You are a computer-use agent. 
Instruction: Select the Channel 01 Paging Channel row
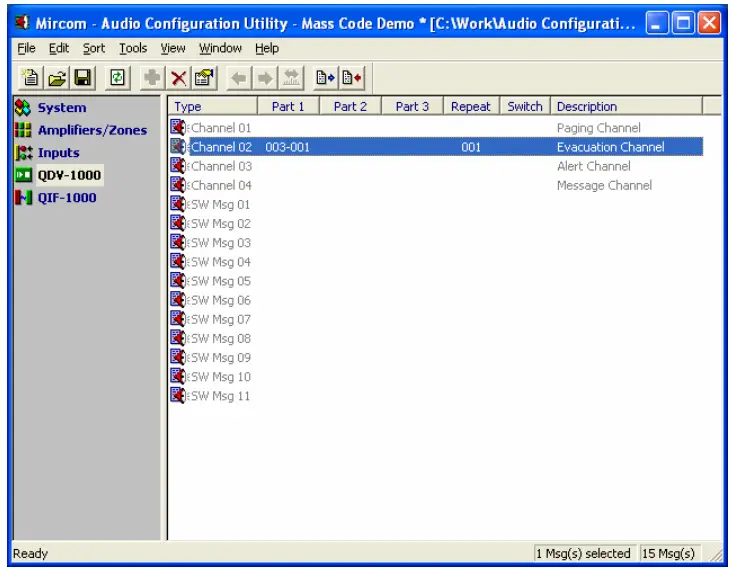[221, 128]
